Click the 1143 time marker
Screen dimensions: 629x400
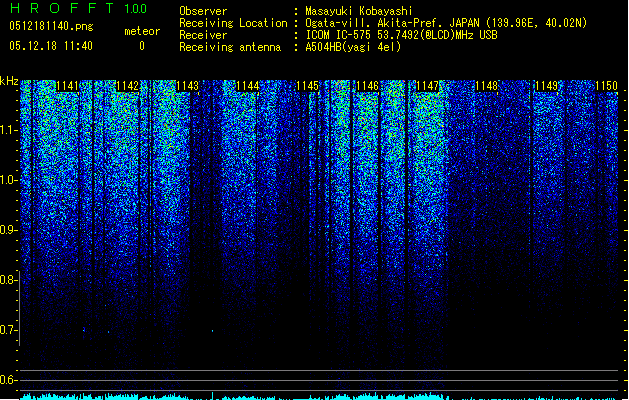pyautogui.click(x=187, y=86)
